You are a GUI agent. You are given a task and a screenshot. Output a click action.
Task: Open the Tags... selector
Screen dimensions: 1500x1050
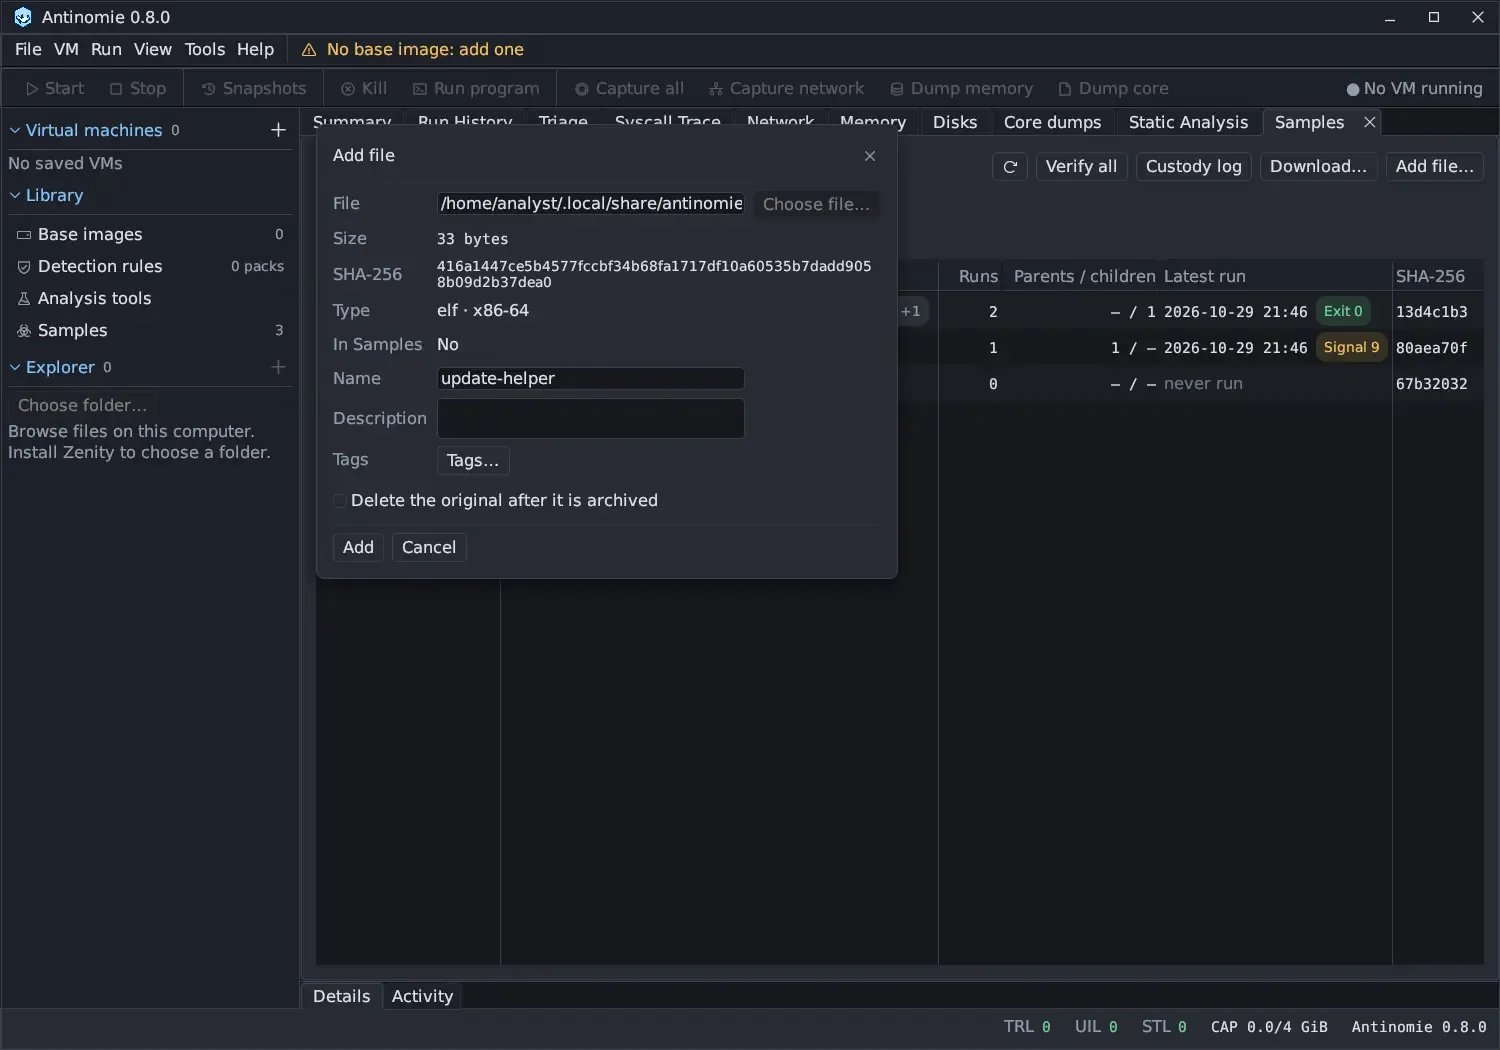point(473,460)
